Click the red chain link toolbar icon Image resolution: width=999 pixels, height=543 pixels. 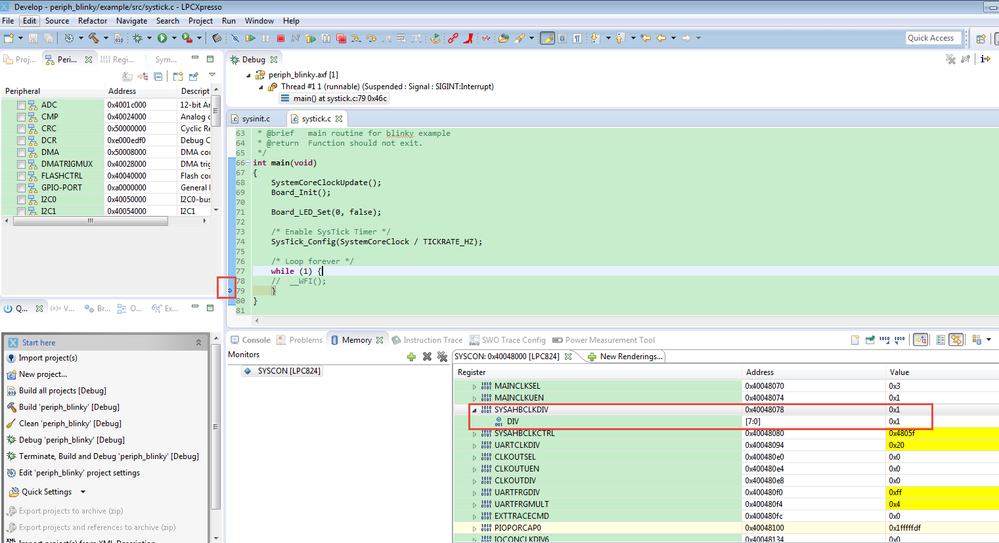(453, 38)
